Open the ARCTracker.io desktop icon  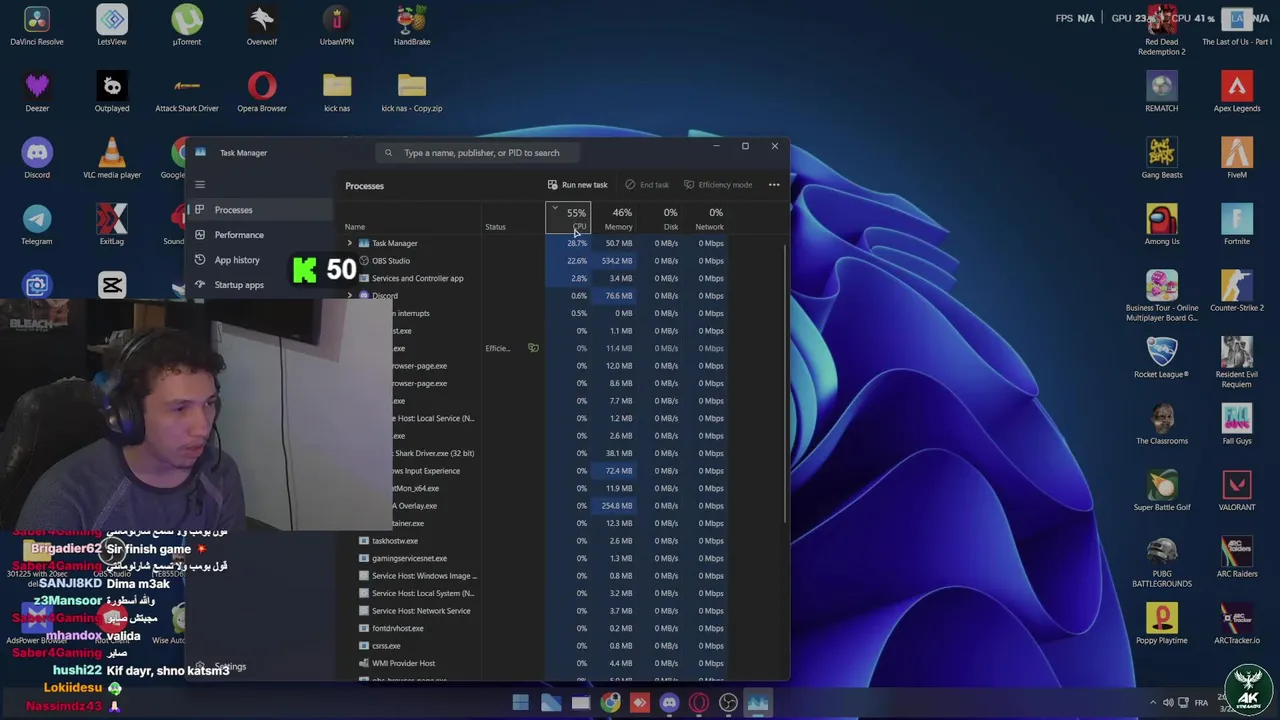tap(1237, 624)
